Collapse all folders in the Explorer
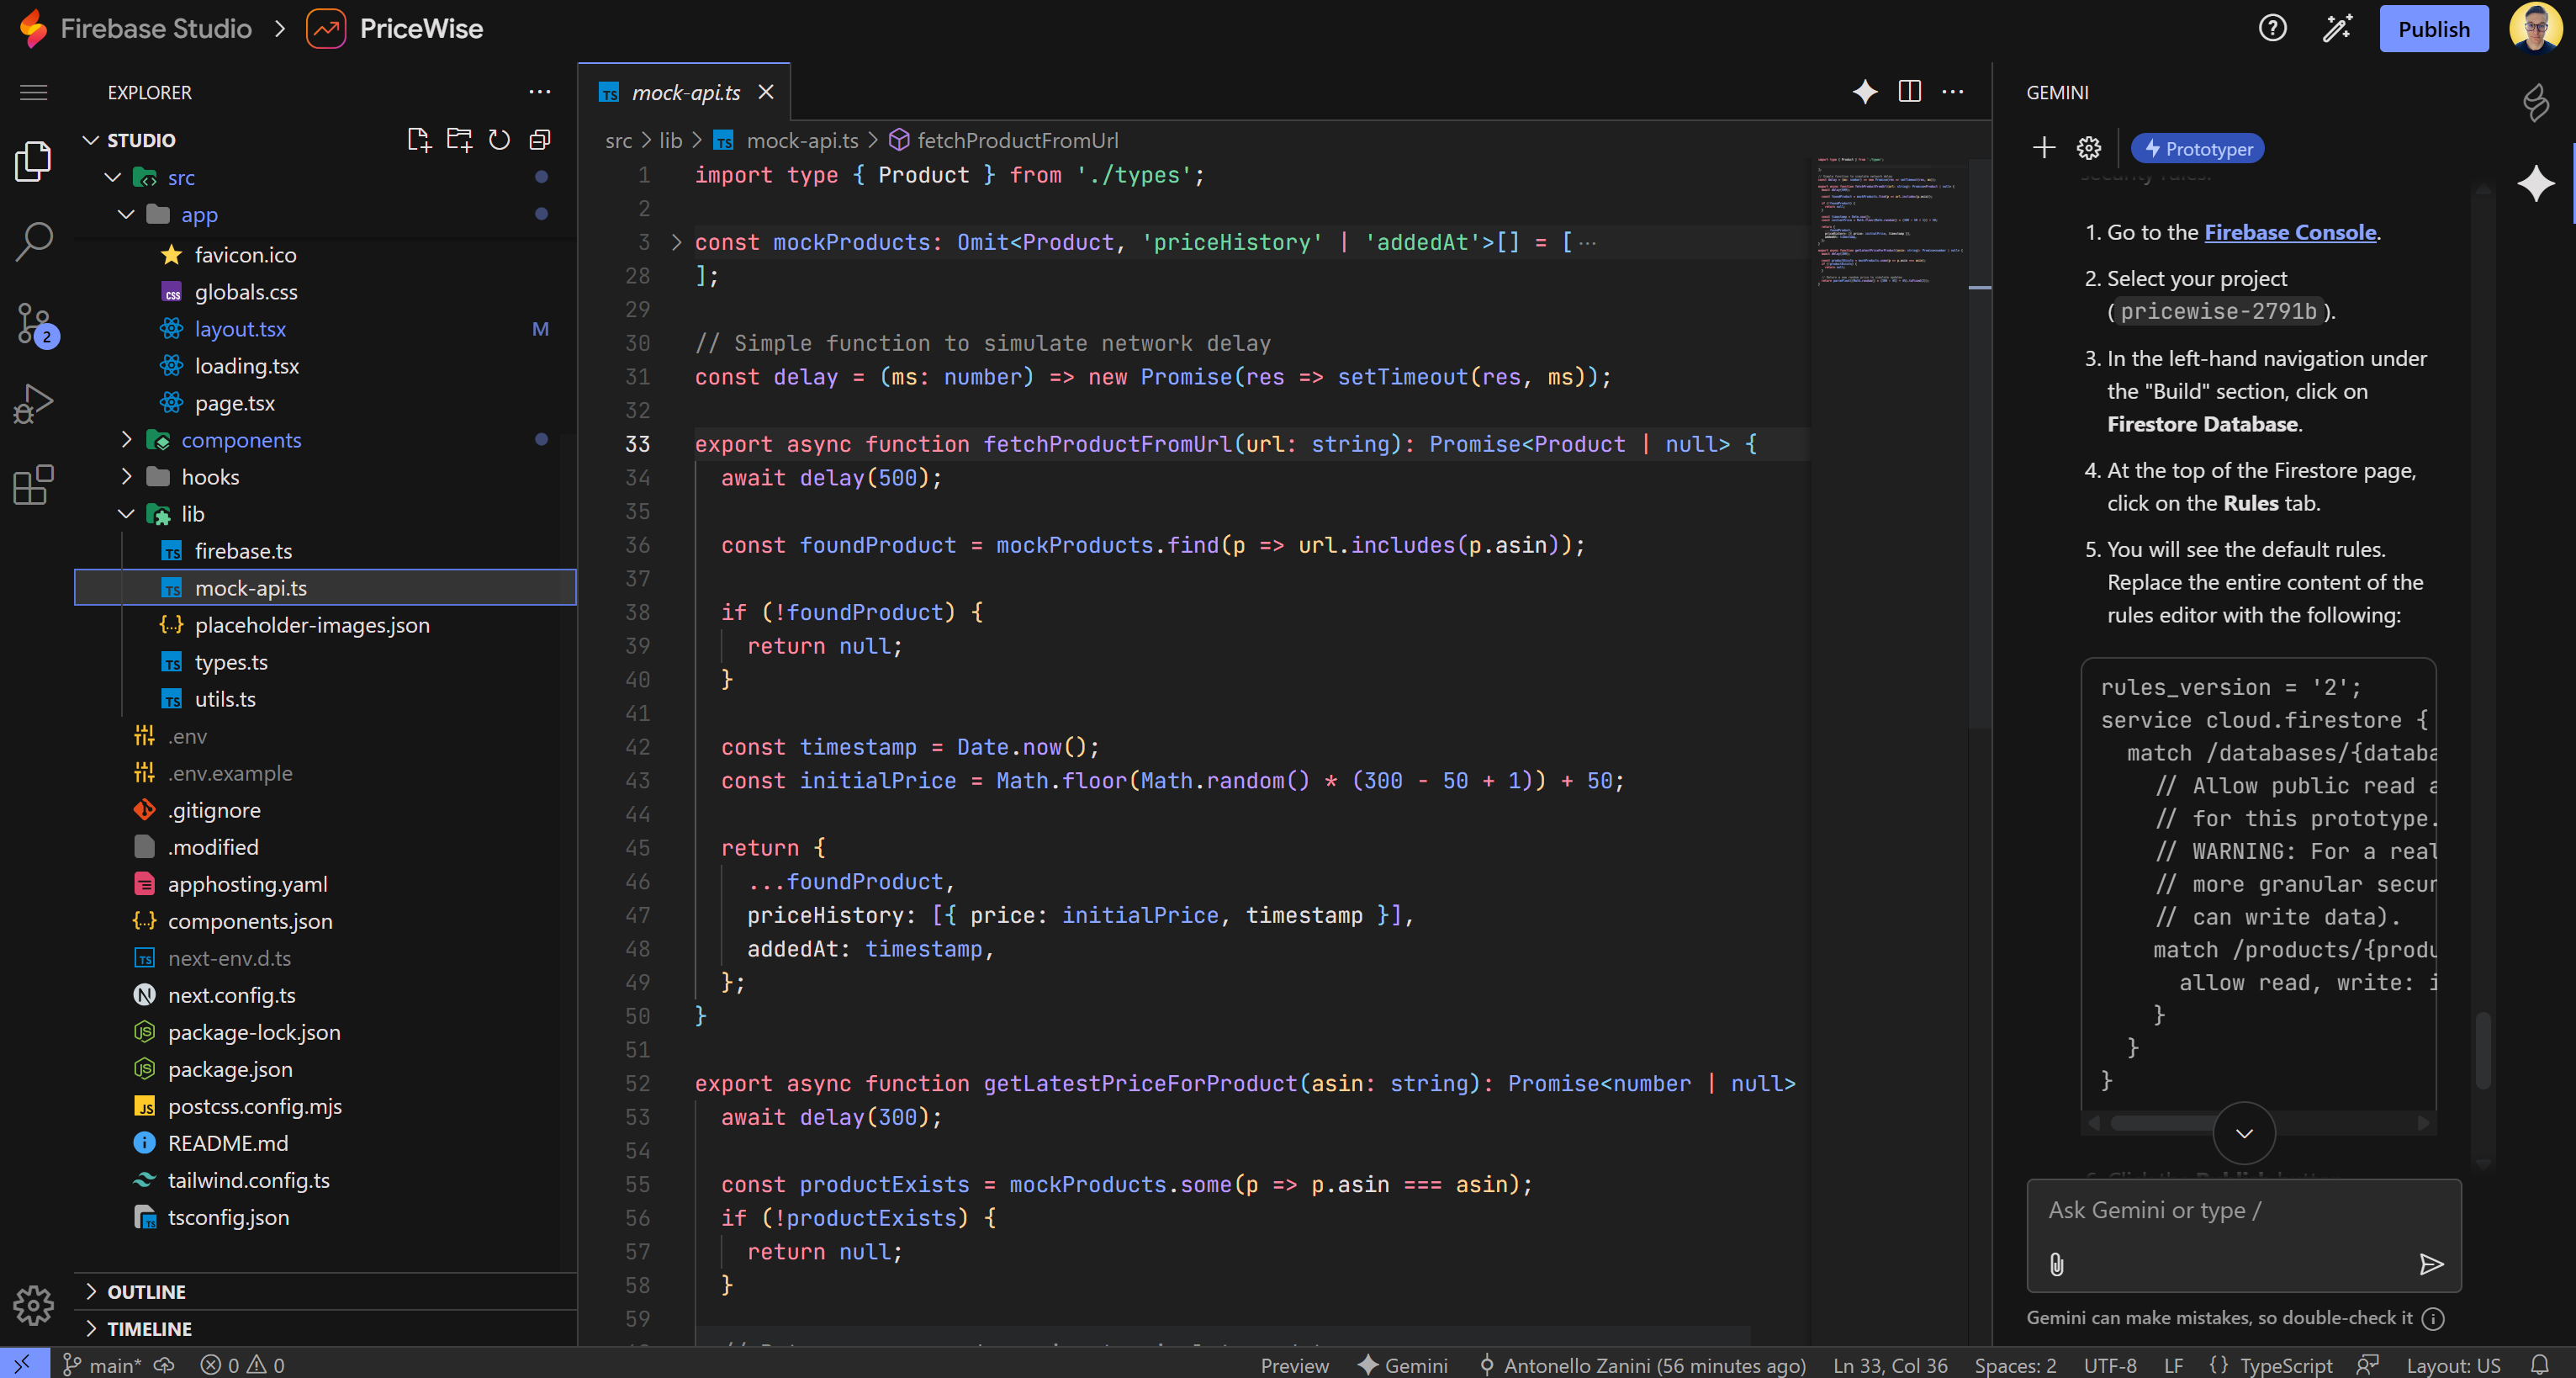 pos(540,140)
